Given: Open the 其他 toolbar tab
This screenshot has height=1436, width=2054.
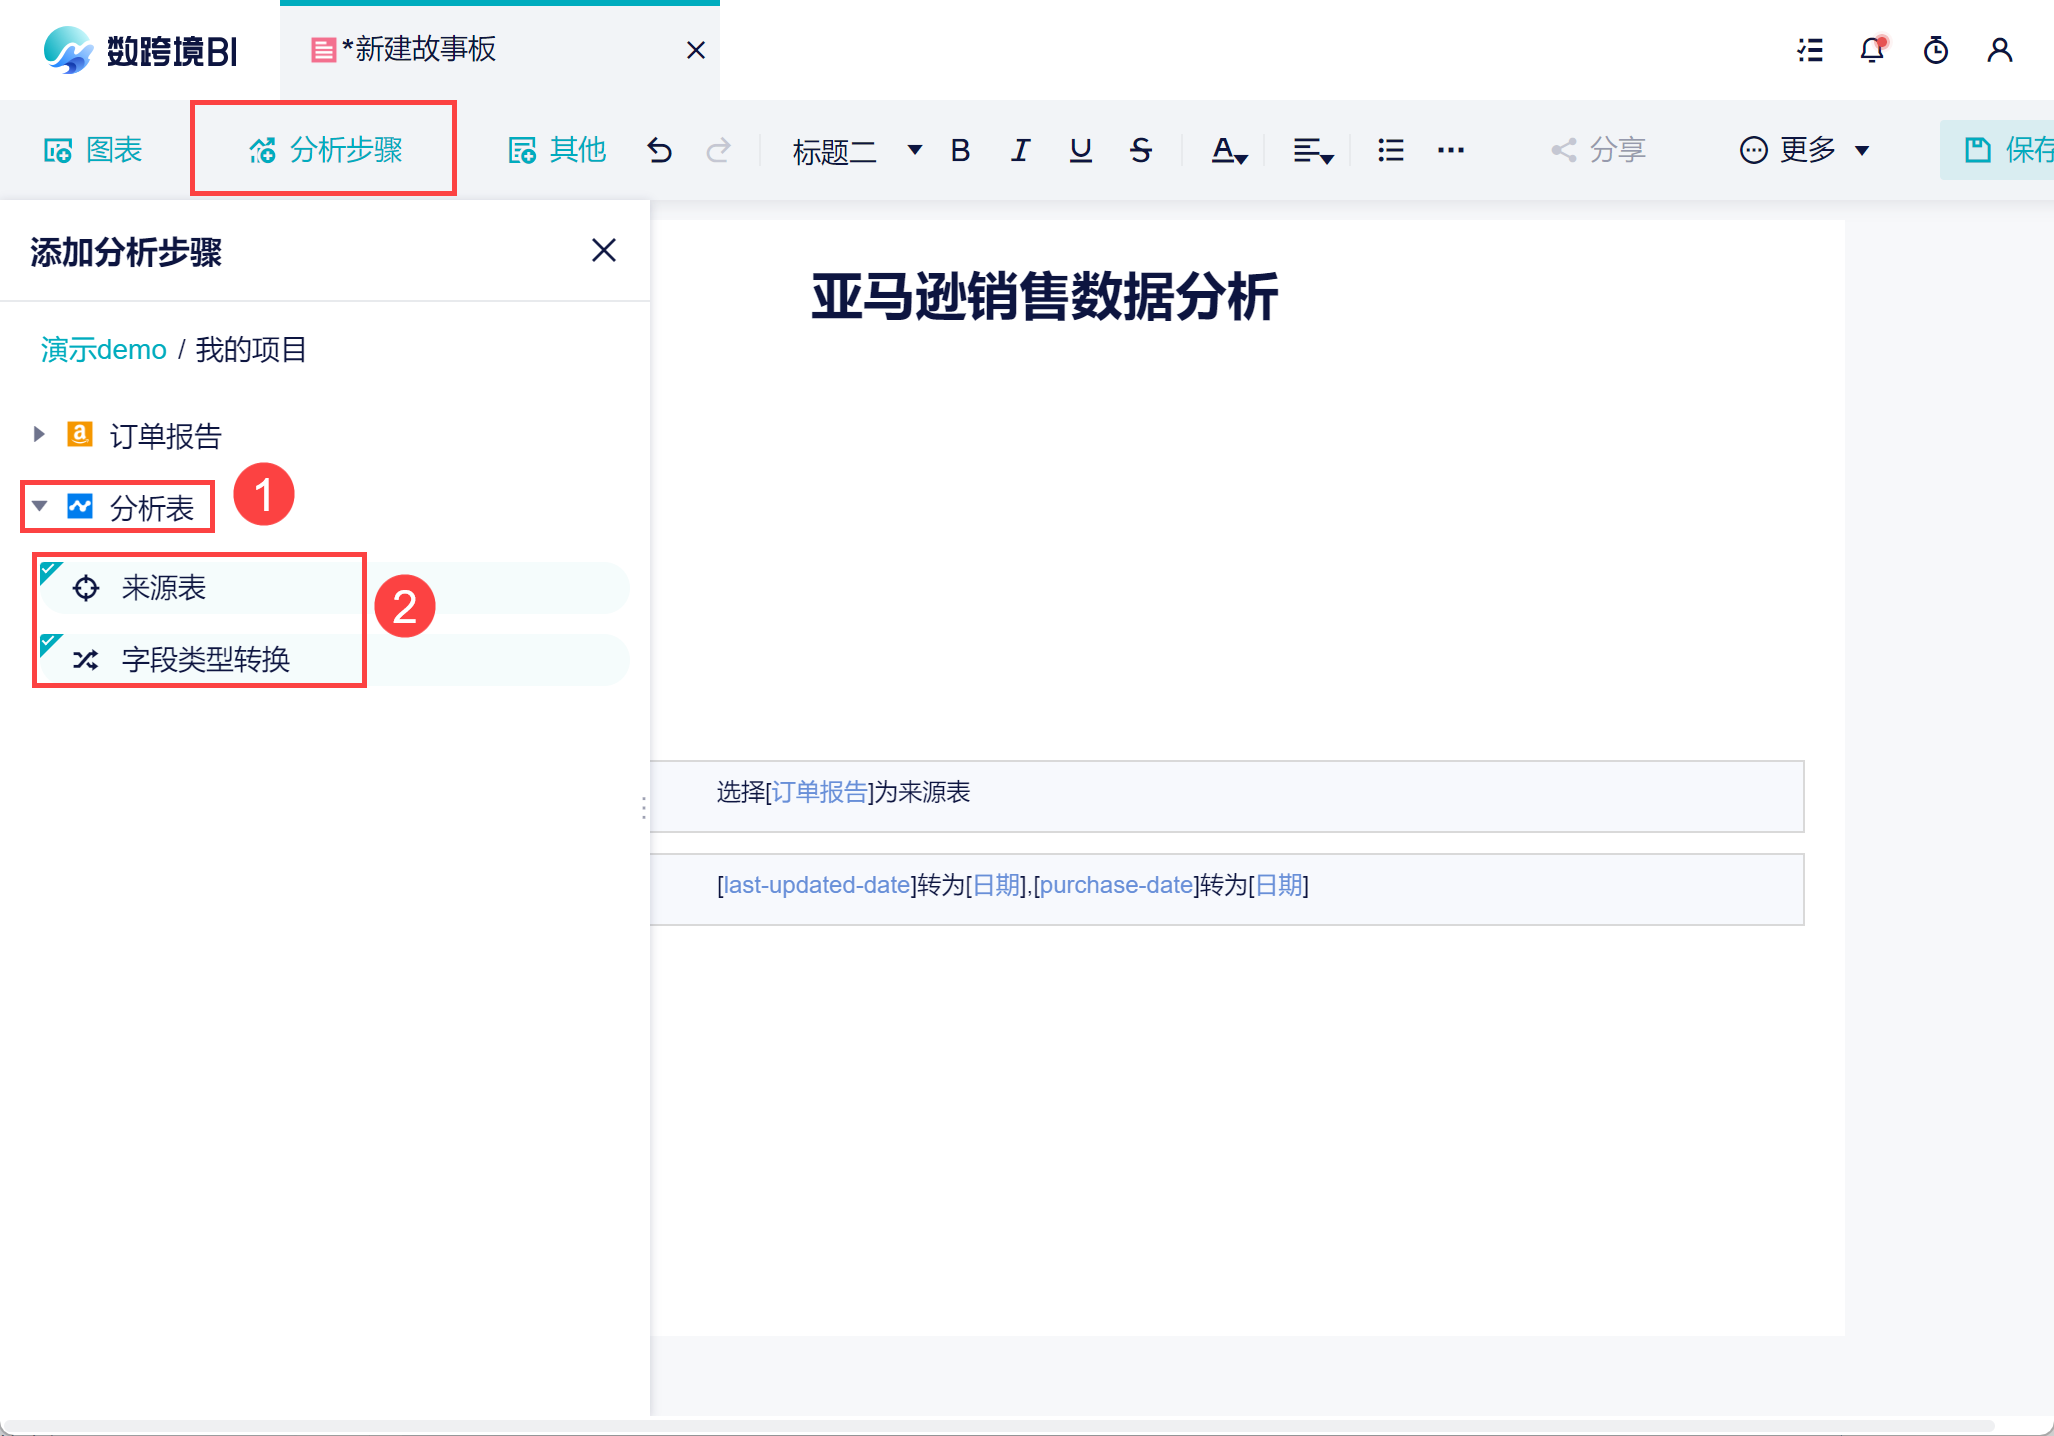Looking at the screenshot, I should tap(557, 150).
